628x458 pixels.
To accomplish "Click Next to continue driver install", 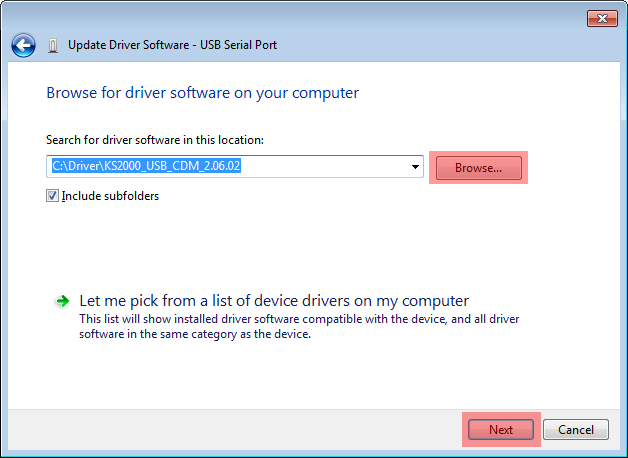I will tap(501, 430).
